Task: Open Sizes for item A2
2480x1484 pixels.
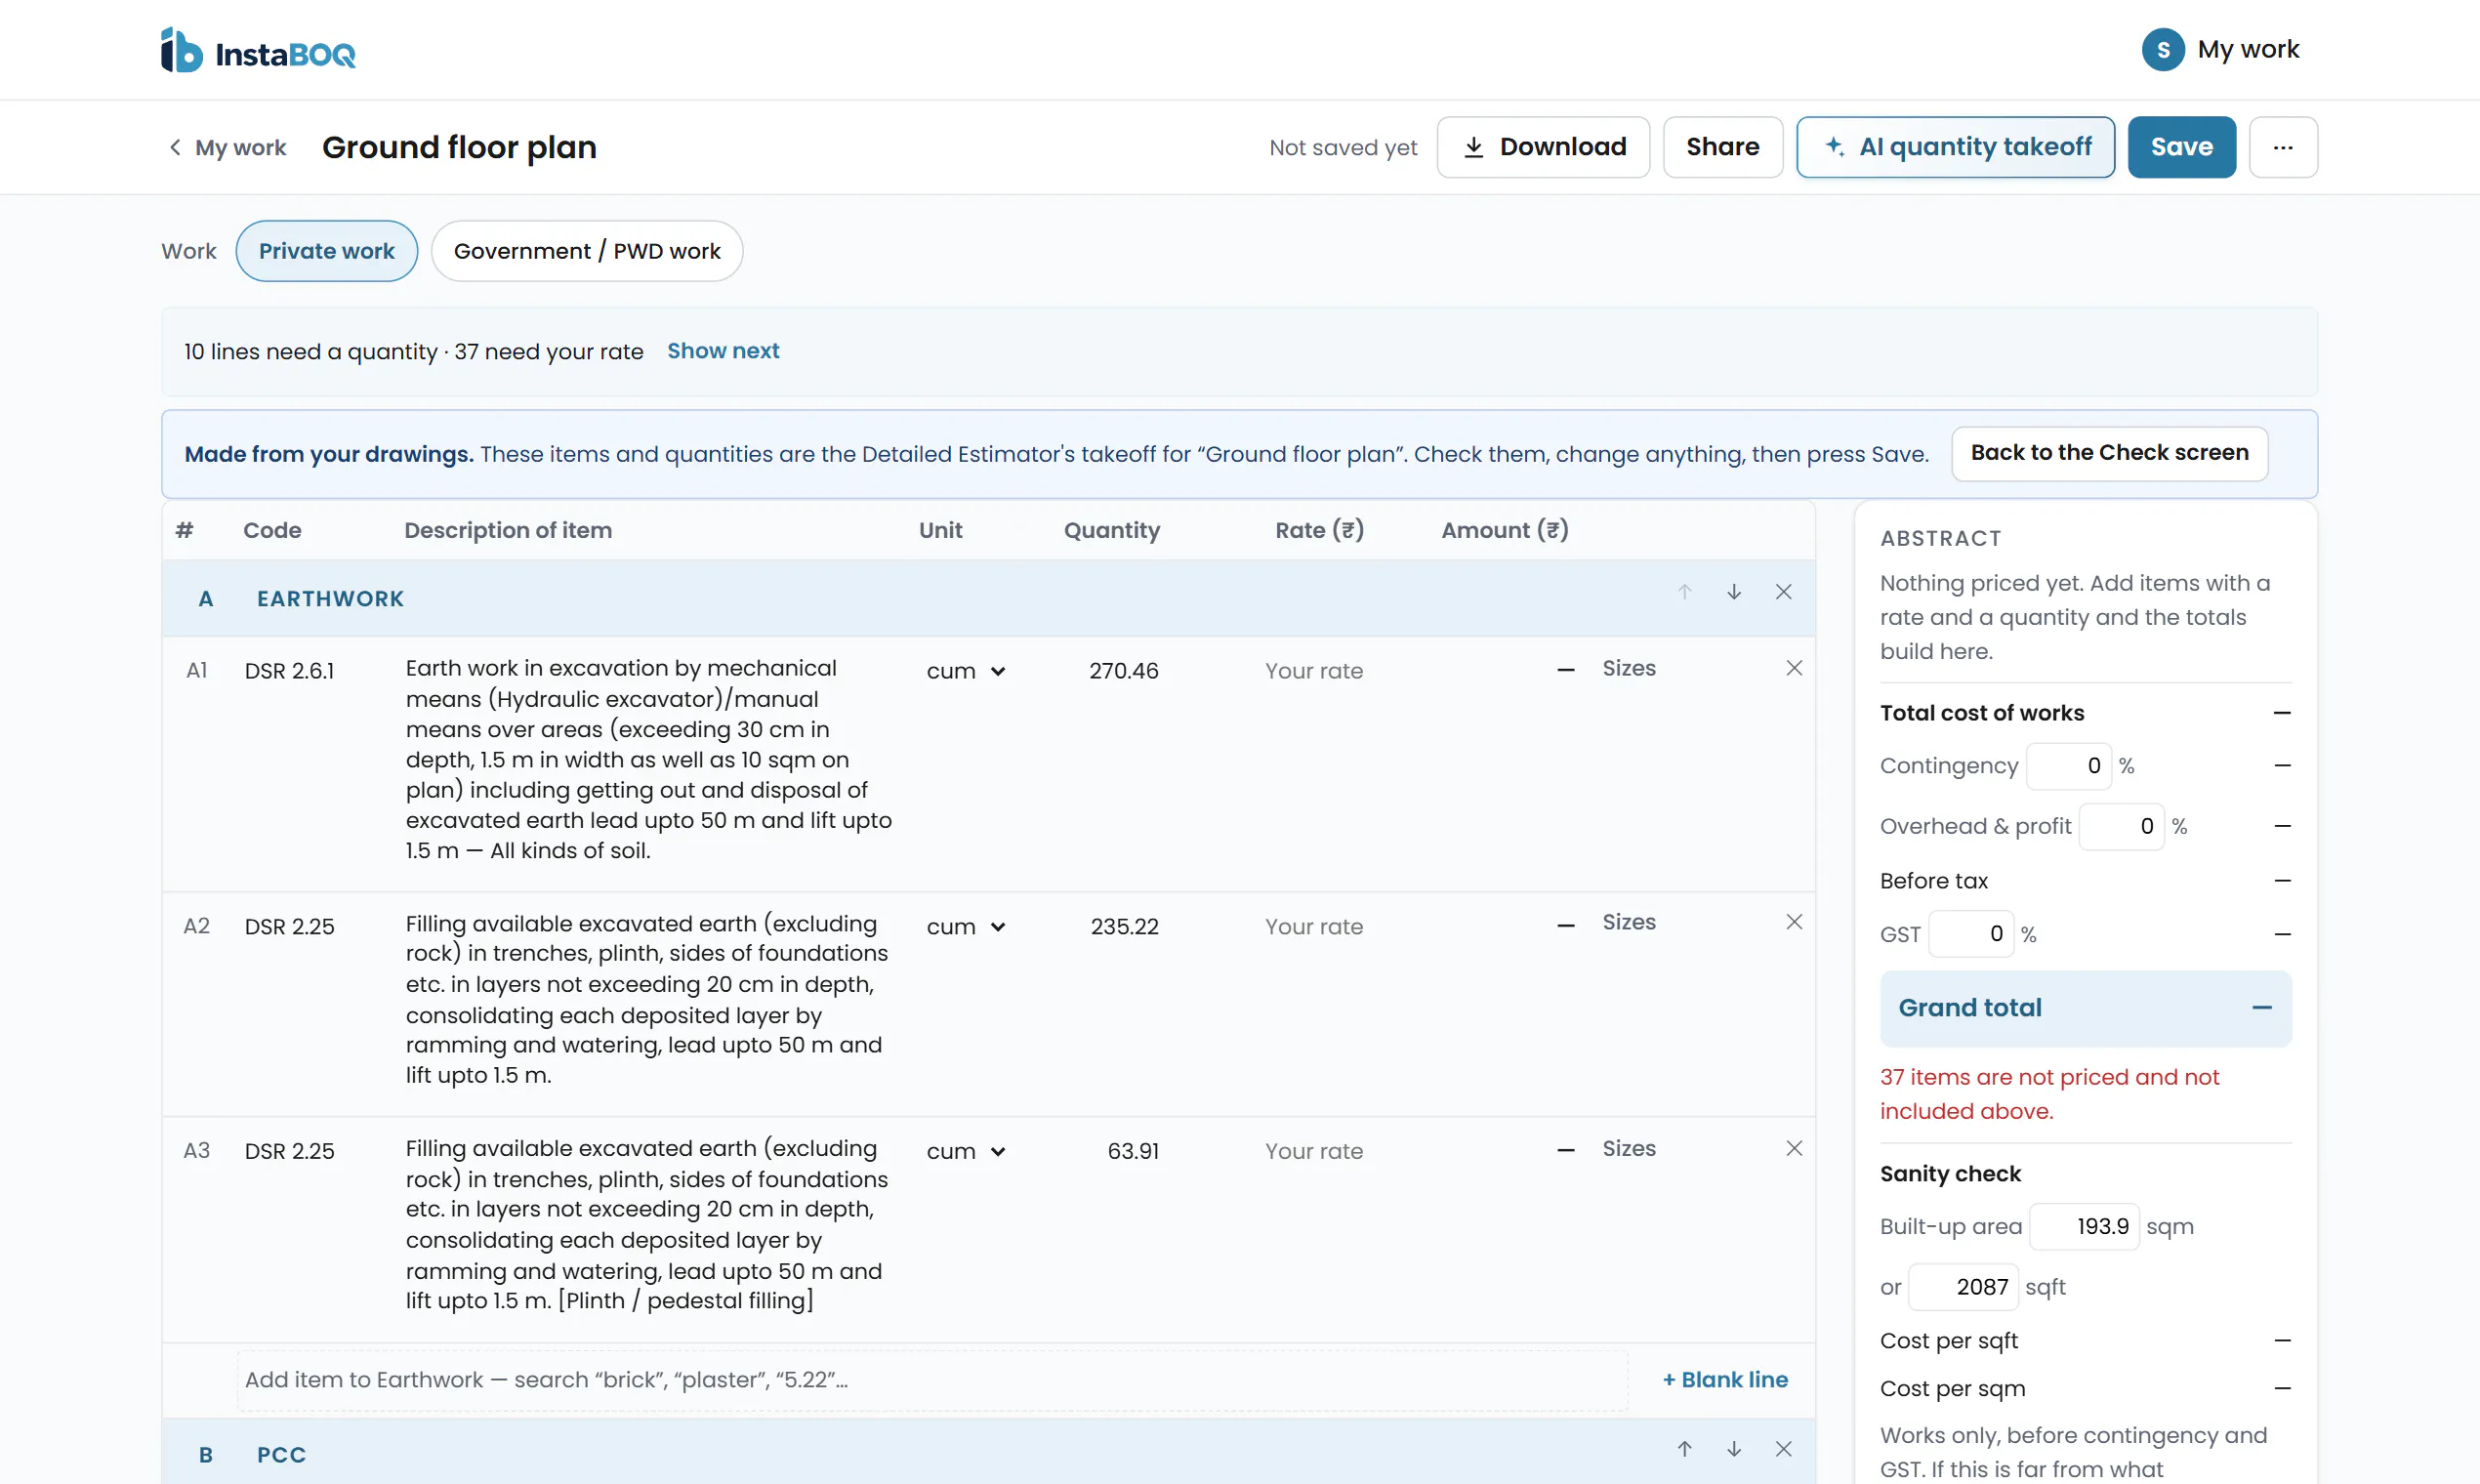Action: pos(1629,922)
